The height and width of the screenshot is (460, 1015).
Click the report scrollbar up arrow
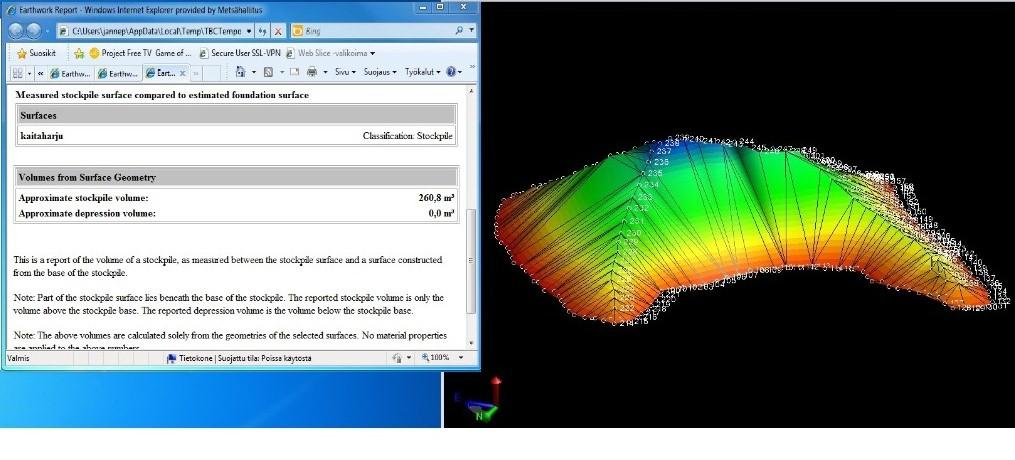471,91
